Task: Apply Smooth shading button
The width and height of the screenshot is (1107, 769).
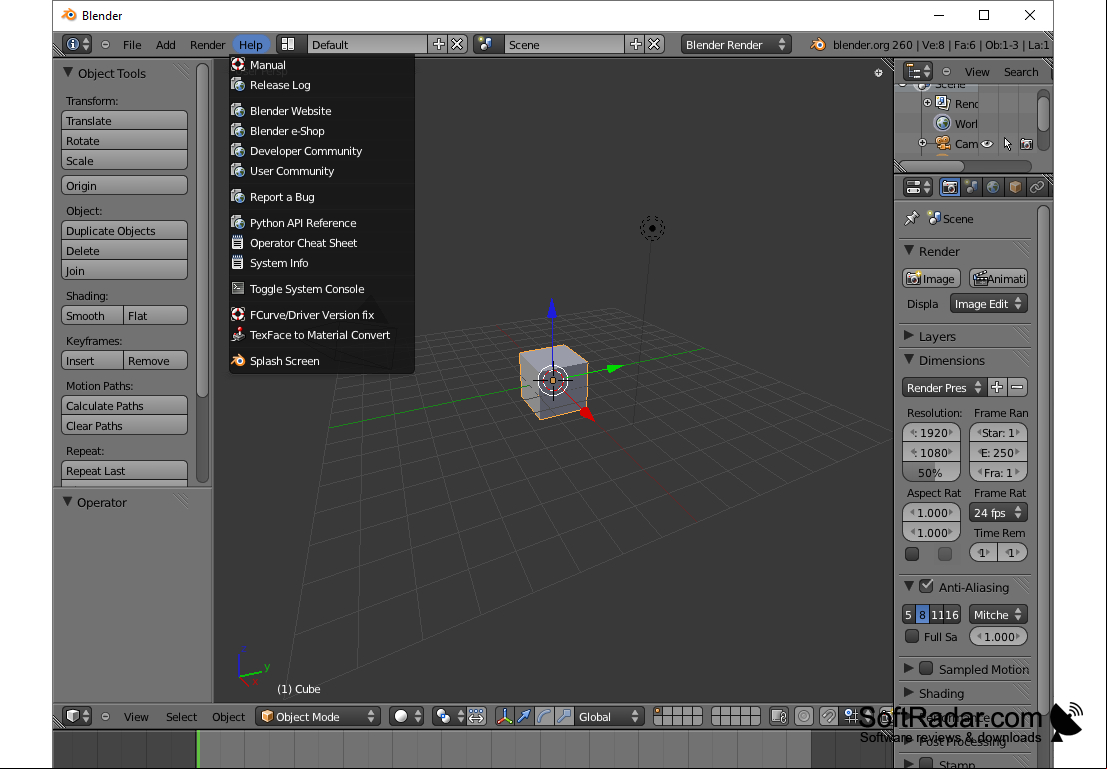Action: tap(92, 316)
